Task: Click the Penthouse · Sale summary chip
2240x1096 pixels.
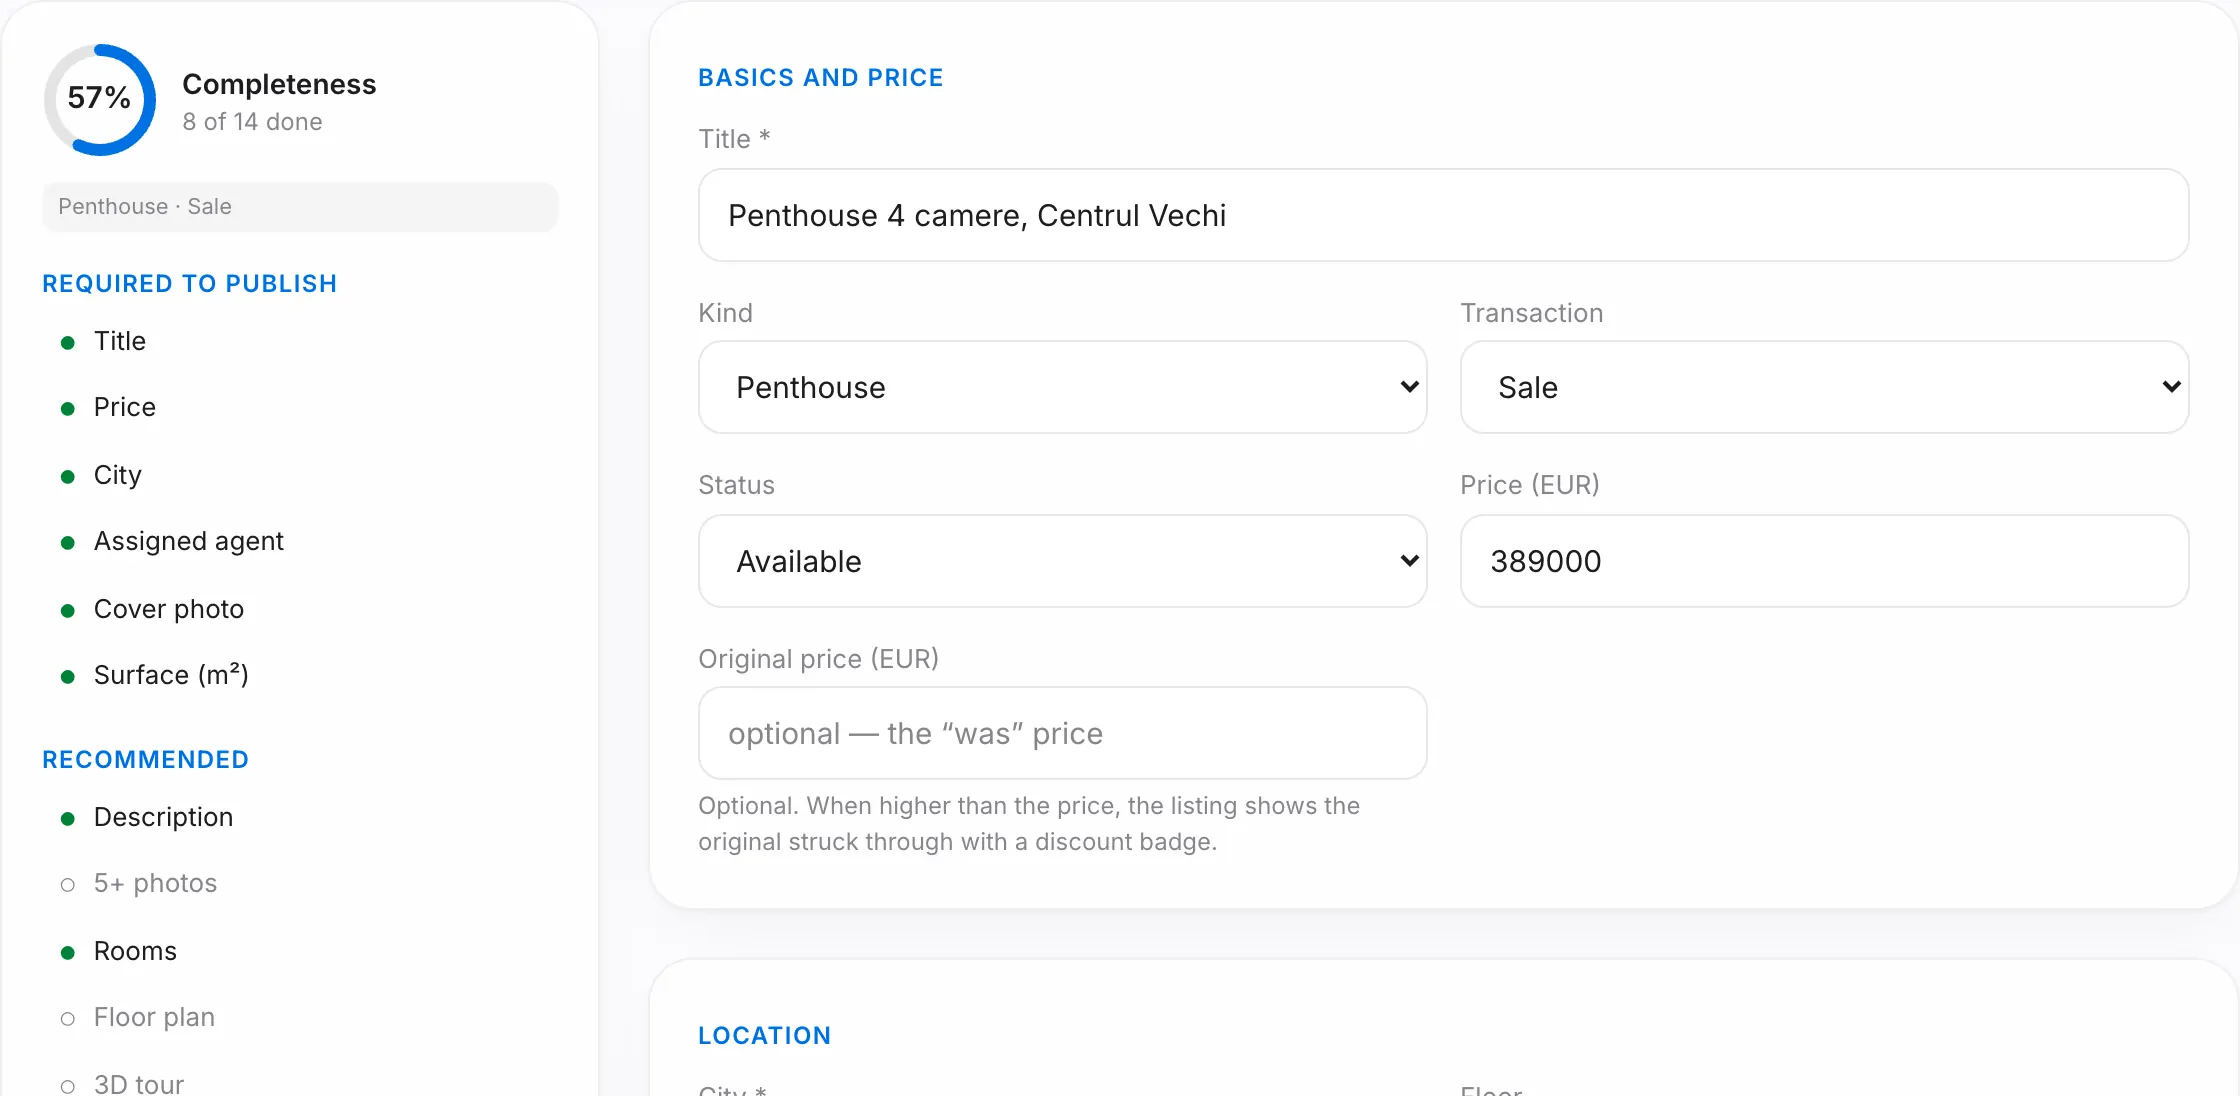Action: (300, 207)
